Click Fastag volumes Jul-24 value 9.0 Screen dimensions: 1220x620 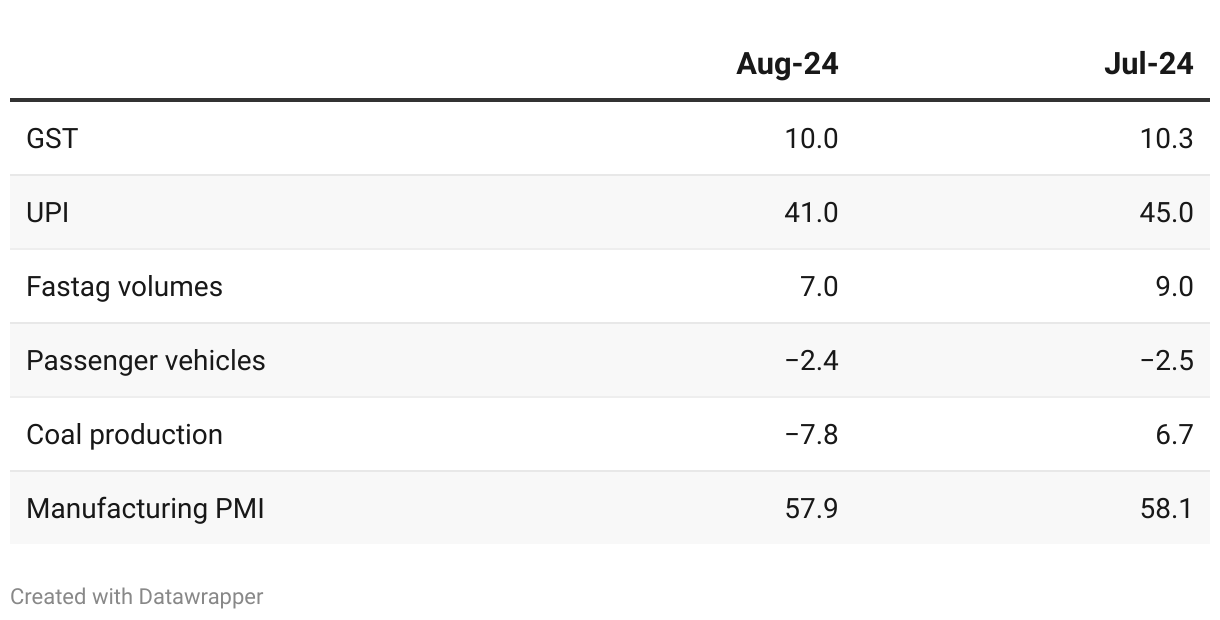point(1174,287)
